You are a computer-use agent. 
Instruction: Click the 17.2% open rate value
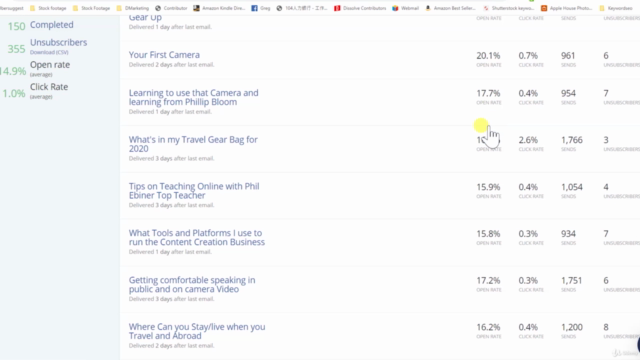coord(488,280)
